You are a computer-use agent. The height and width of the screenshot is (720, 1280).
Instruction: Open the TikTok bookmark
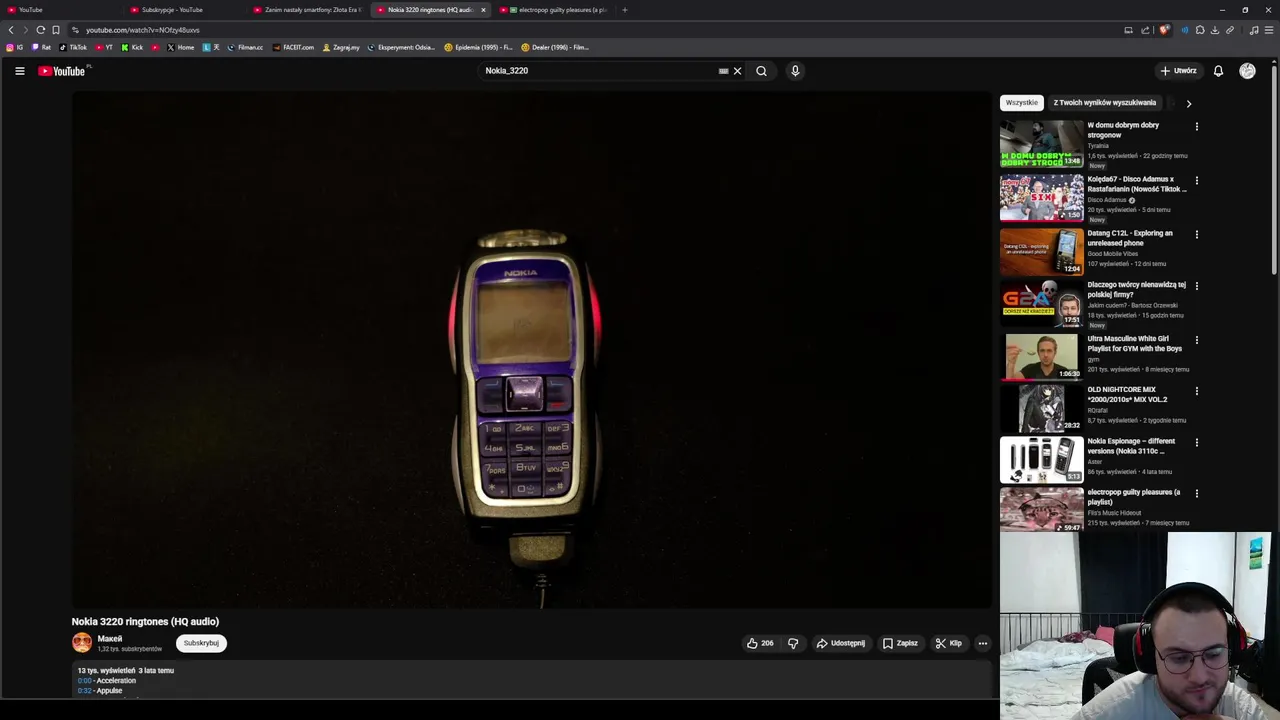pyautogui.click(x=73, y=47)
